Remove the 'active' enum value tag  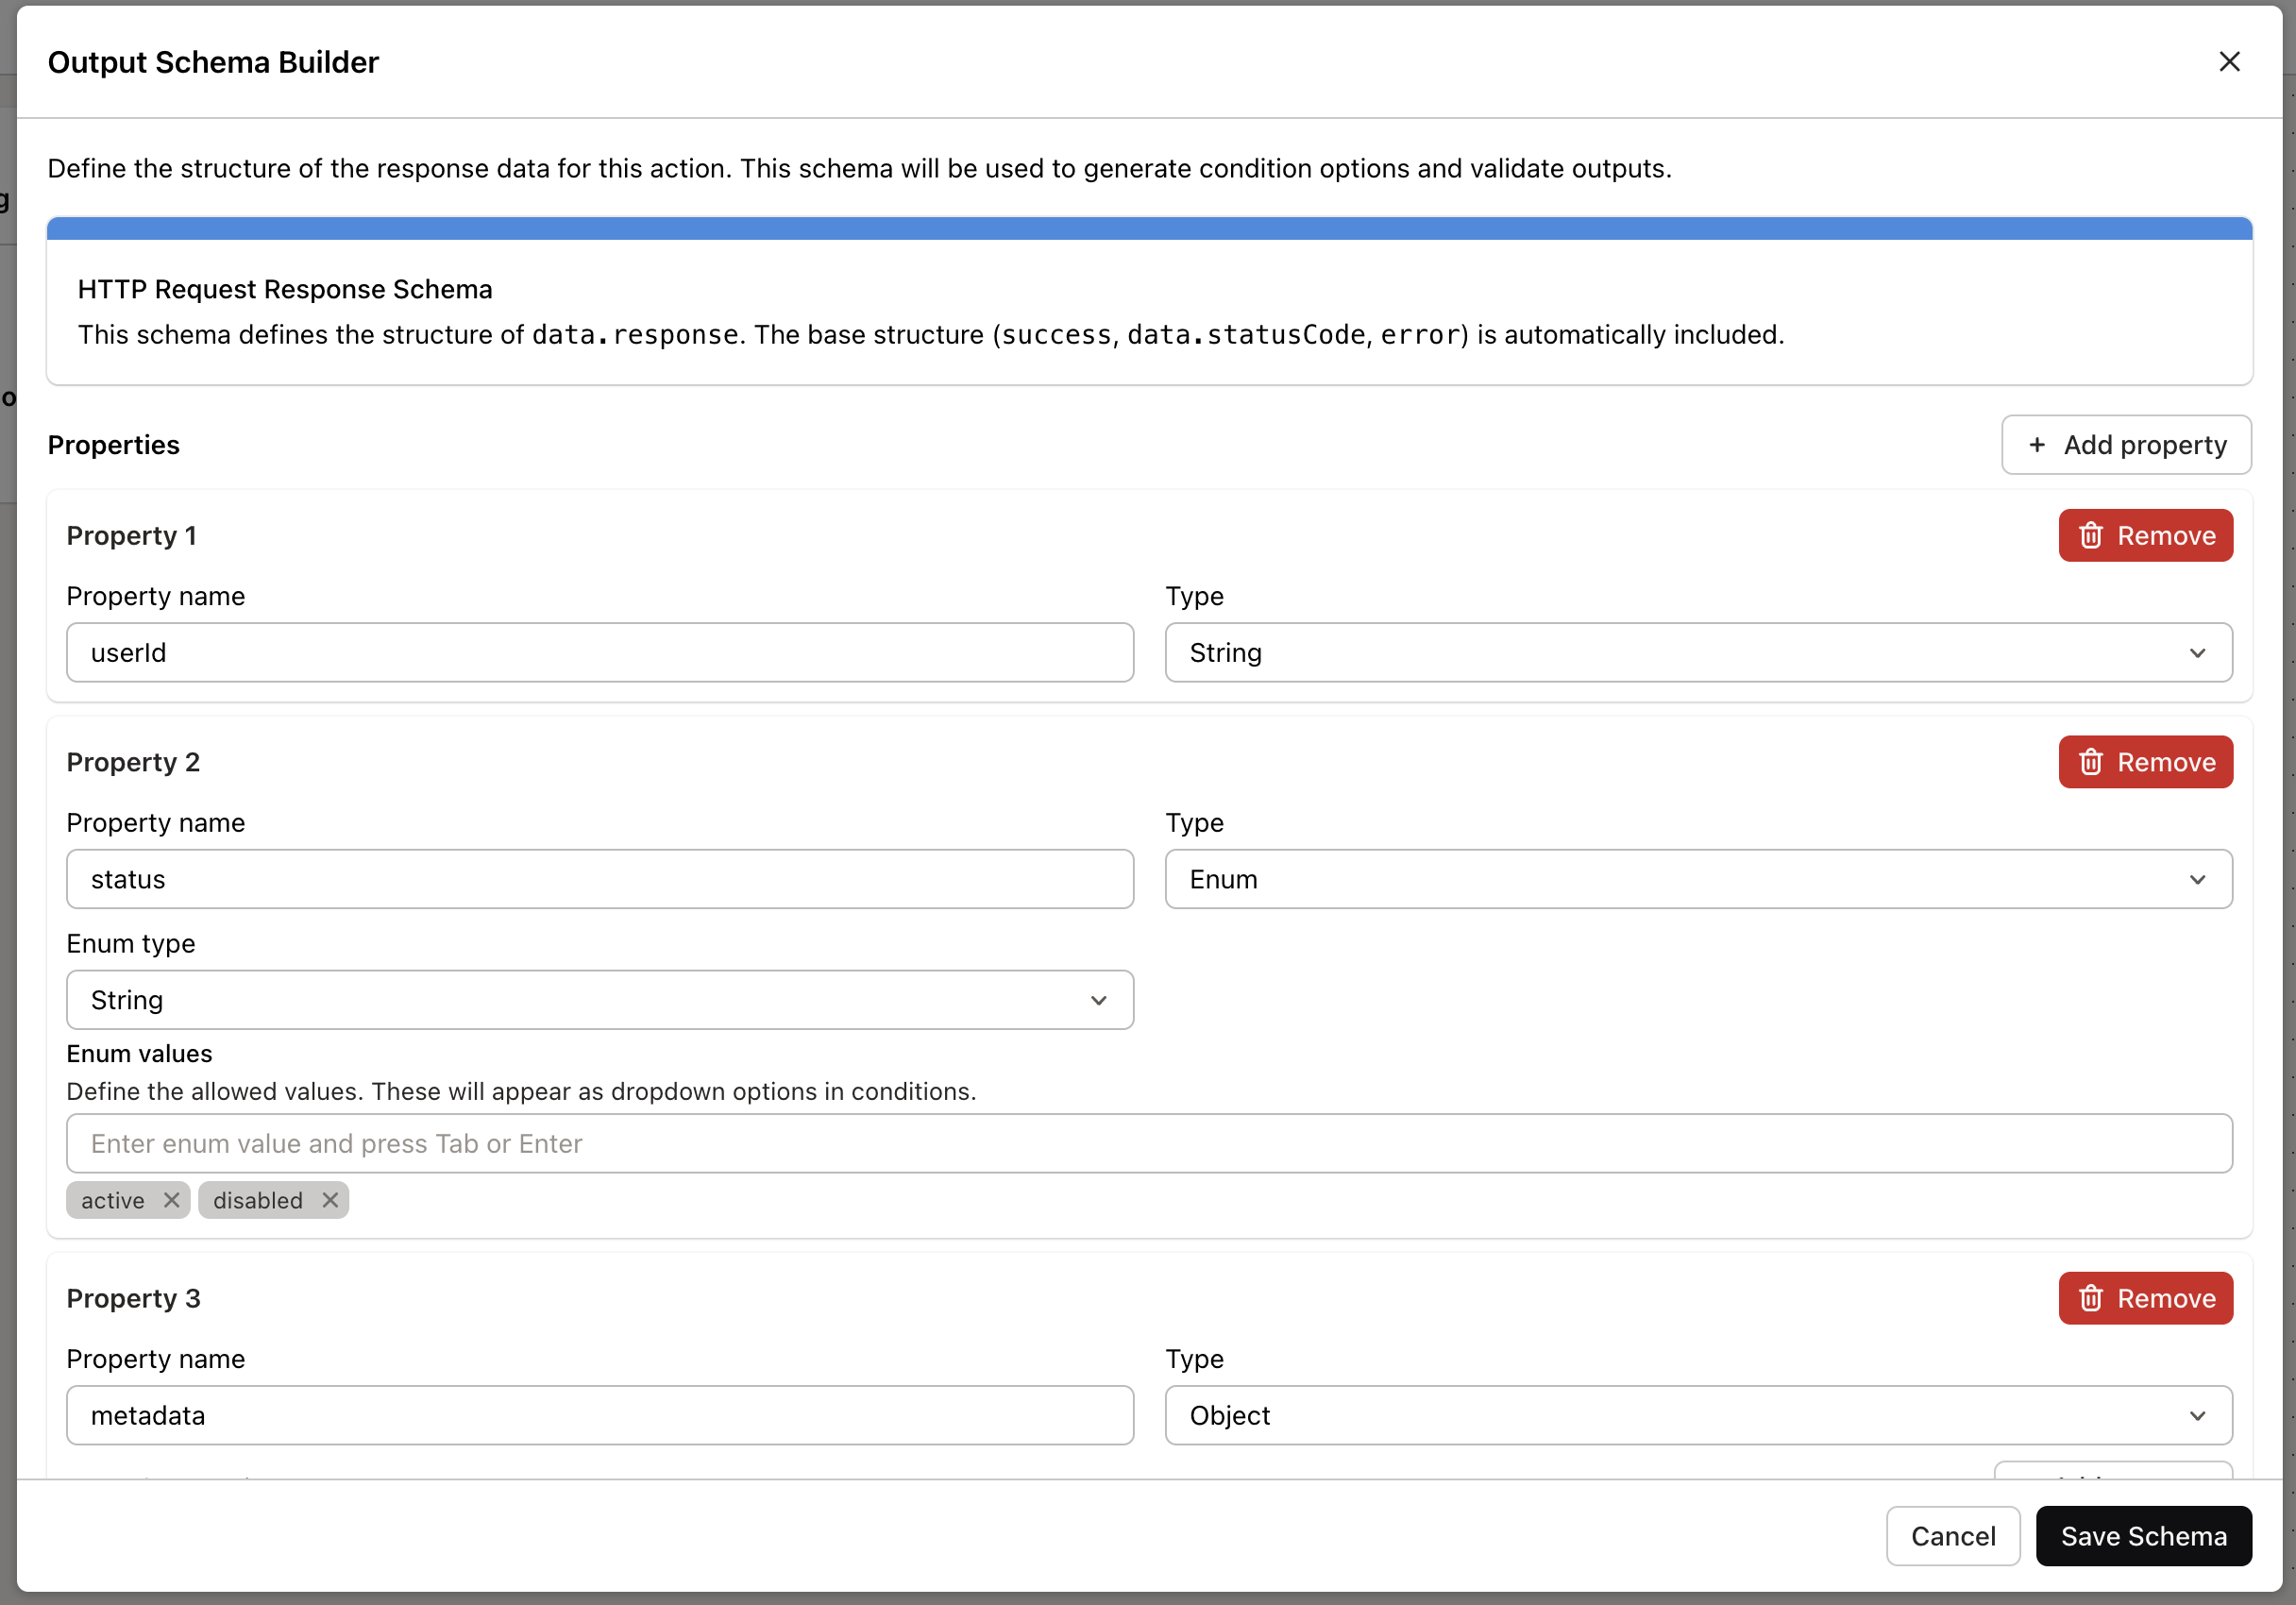[171, 1200]
